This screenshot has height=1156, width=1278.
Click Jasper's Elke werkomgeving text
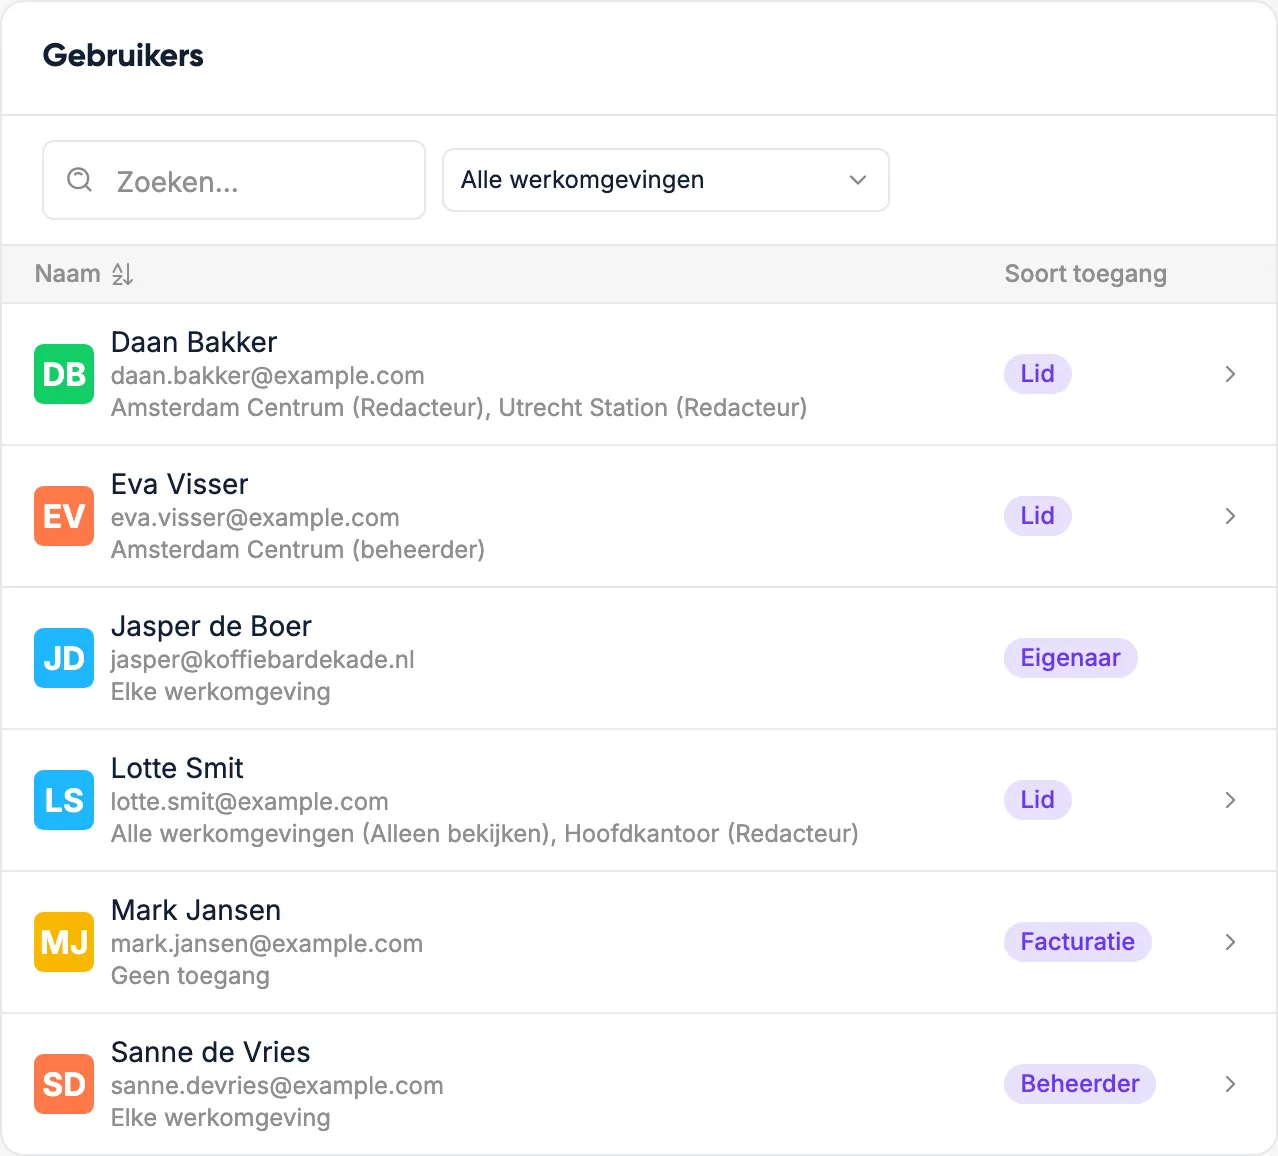click(x=221, y=692)
